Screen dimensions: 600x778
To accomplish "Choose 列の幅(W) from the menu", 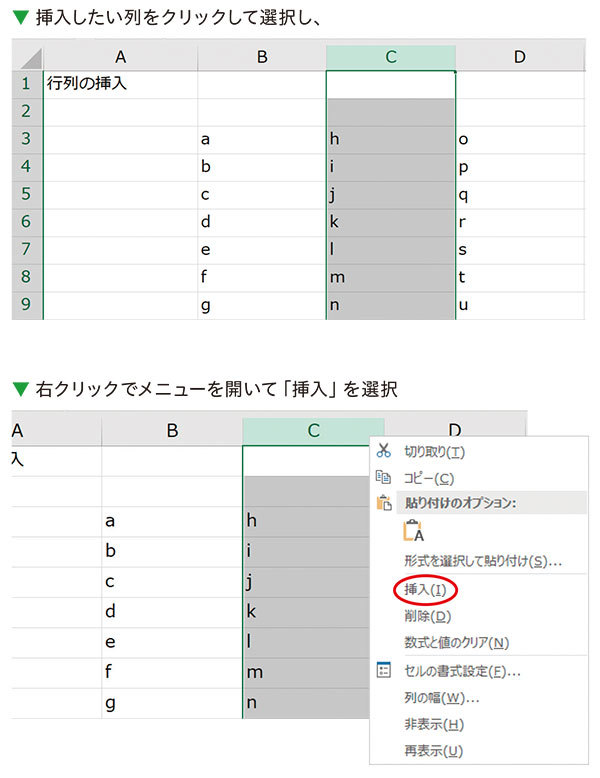I will click(x=442, y=698).
